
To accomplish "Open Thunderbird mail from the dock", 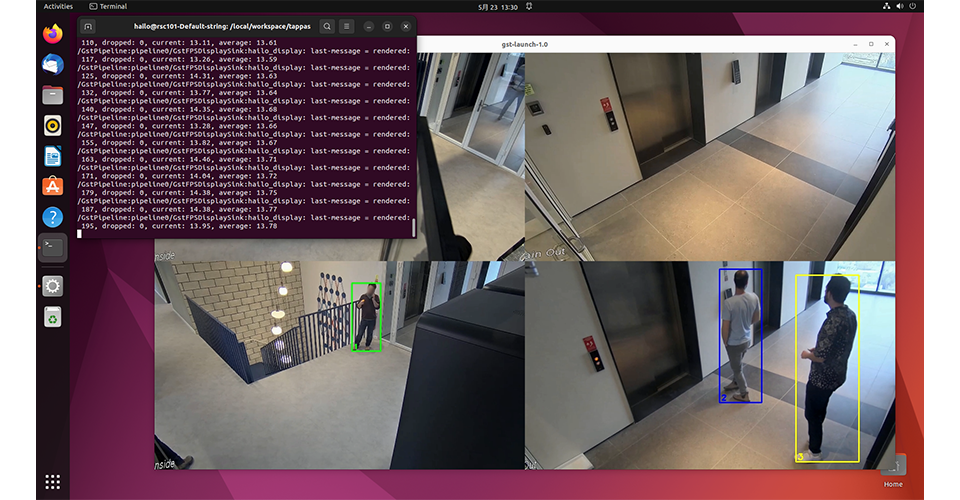I will 52,64.
